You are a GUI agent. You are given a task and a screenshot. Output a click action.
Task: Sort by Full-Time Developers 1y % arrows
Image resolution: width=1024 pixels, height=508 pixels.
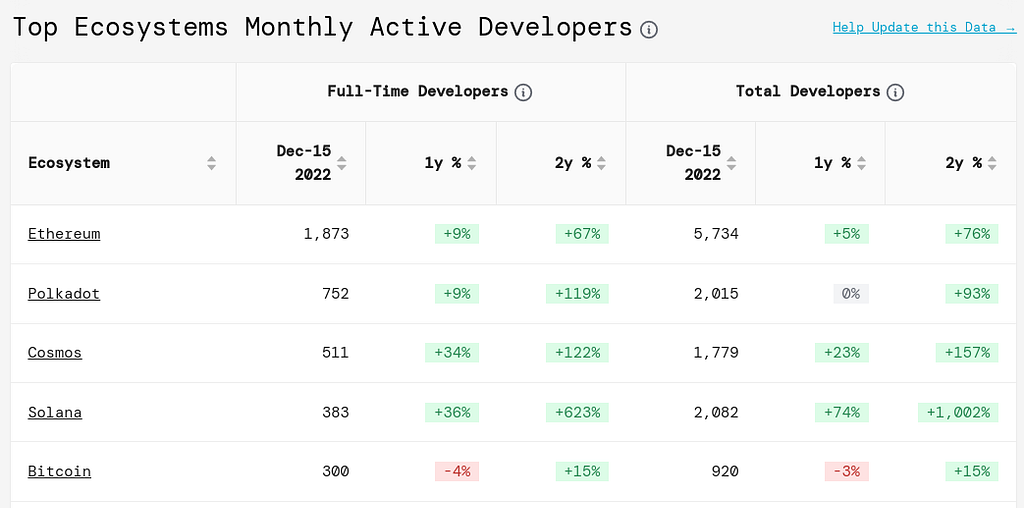[472, 163]
